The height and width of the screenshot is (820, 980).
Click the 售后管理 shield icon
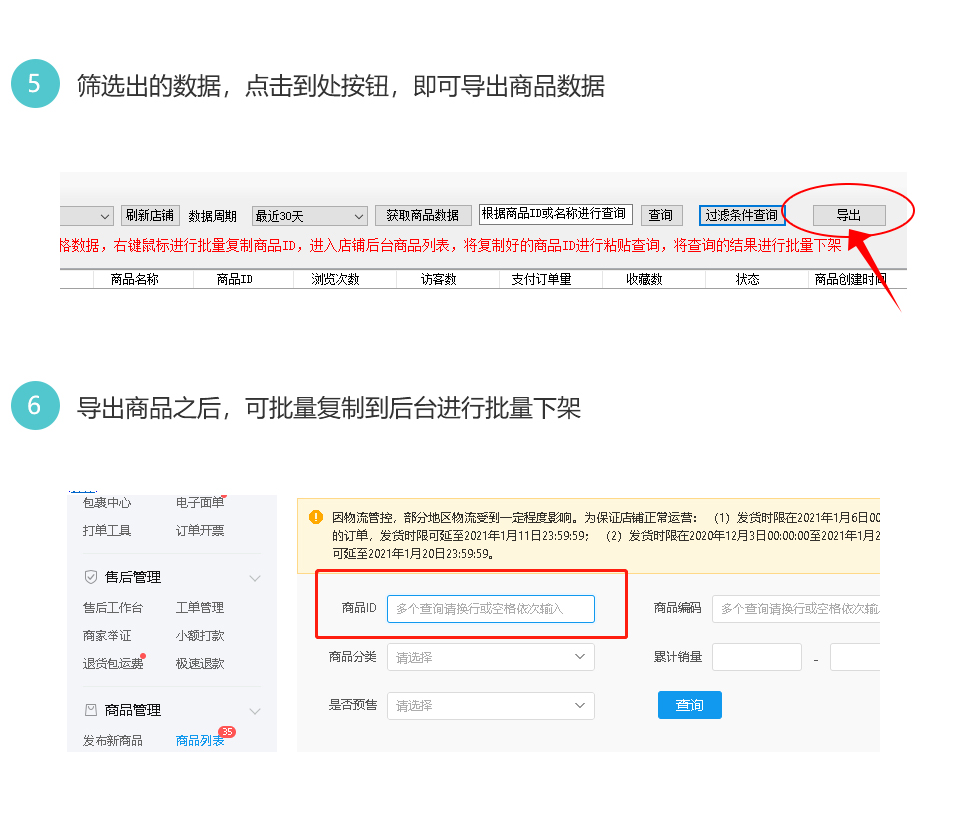[x=91, y=577]
